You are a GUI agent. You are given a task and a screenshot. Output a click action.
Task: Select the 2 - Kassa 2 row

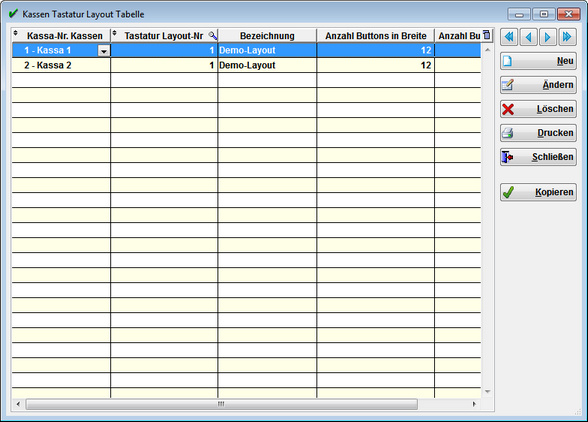click(x=246, y=65)
